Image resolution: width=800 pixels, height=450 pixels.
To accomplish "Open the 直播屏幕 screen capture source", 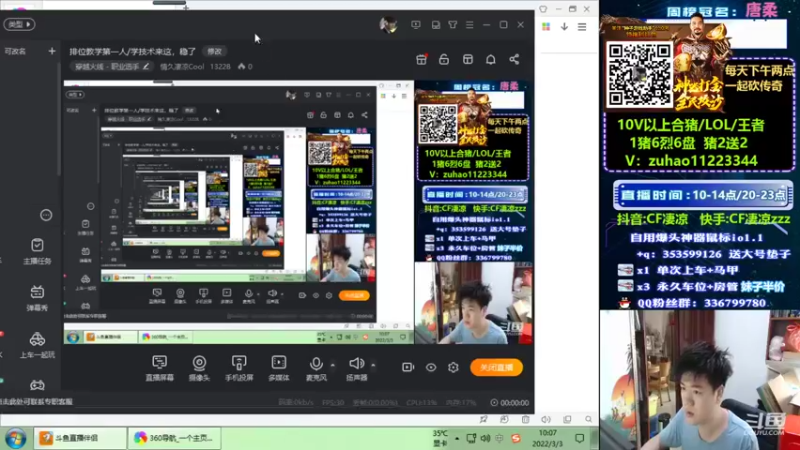I will [x=159, y=368].
